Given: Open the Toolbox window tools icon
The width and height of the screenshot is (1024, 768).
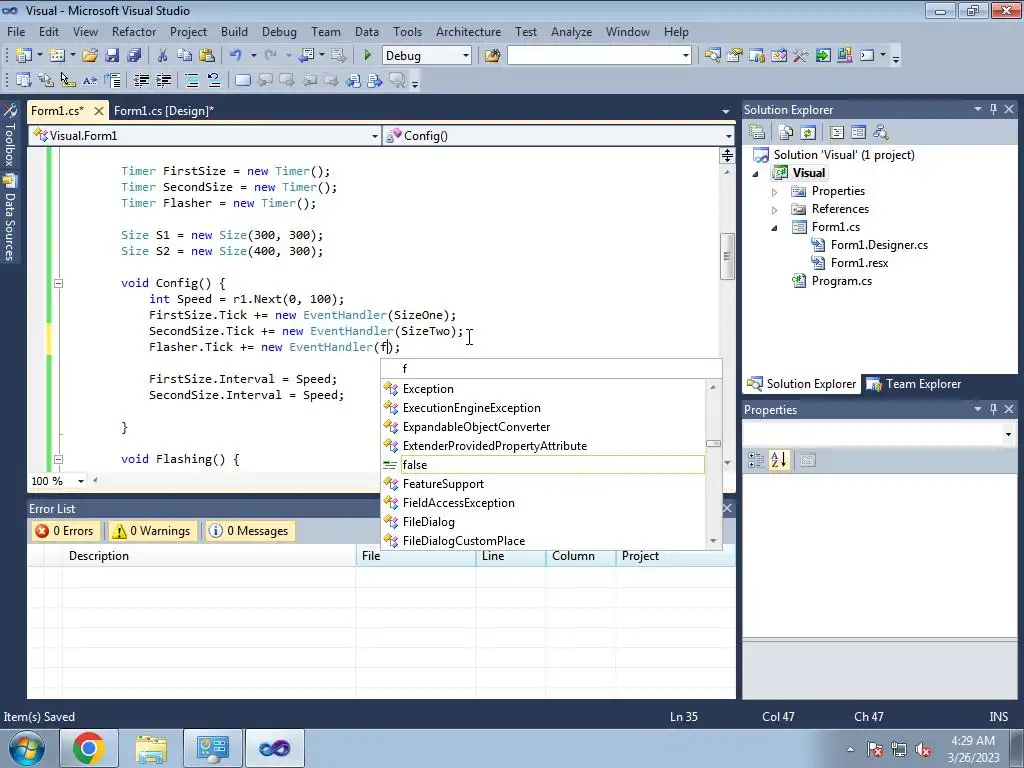Looking at the screenshot, I should (801, 56).
